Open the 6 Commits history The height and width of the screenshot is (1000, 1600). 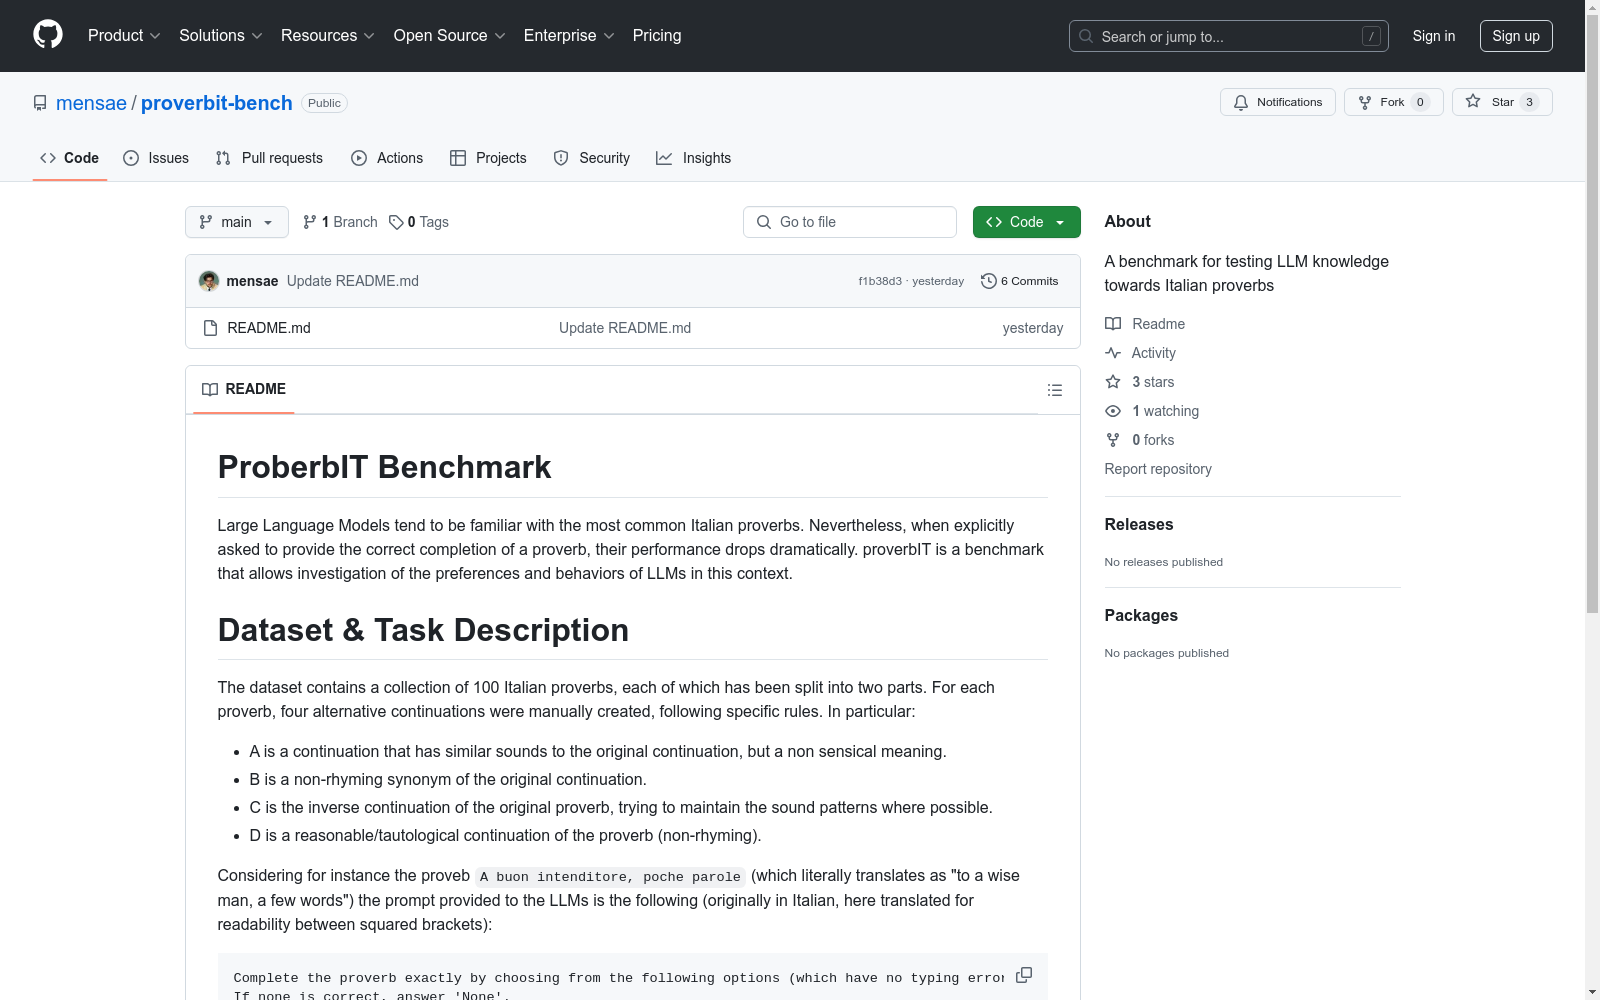(x=1020, y=281)
